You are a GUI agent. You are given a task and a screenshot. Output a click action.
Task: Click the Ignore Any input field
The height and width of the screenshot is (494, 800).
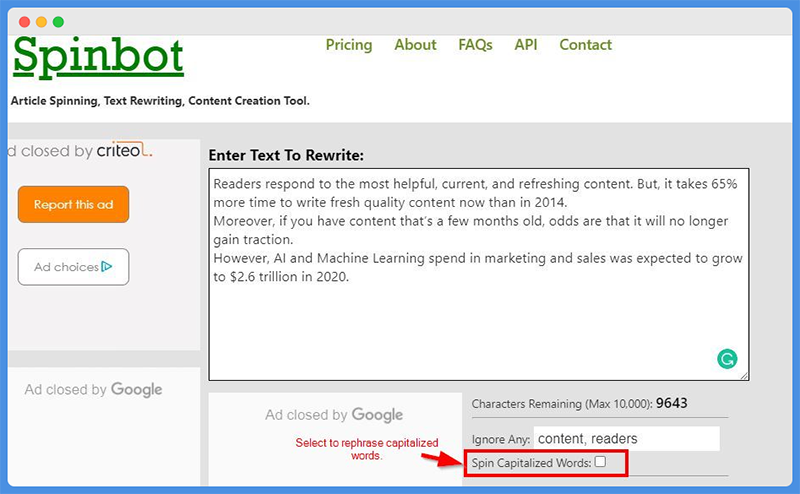tap(627, 438)
